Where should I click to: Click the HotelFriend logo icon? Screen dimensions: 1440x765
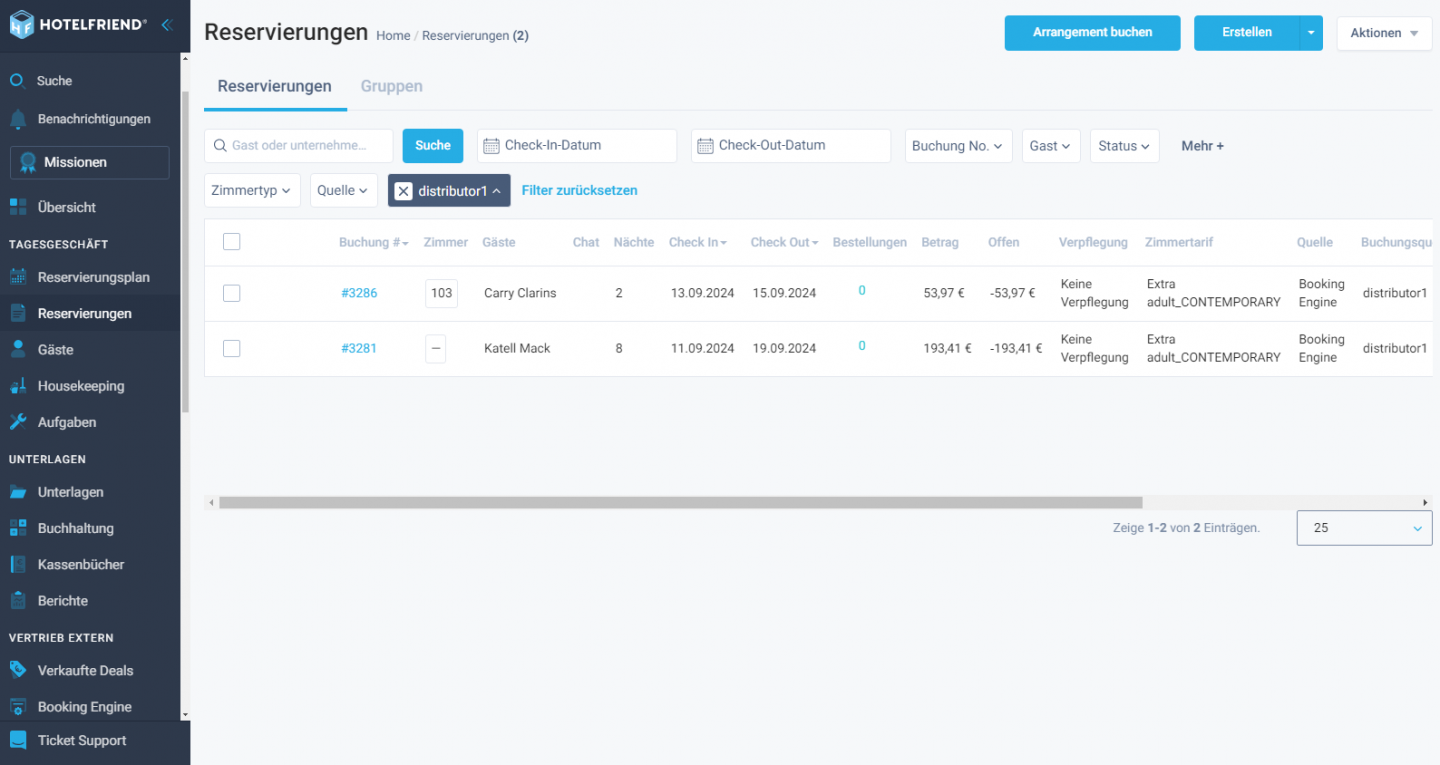click(x=21, y=24)
